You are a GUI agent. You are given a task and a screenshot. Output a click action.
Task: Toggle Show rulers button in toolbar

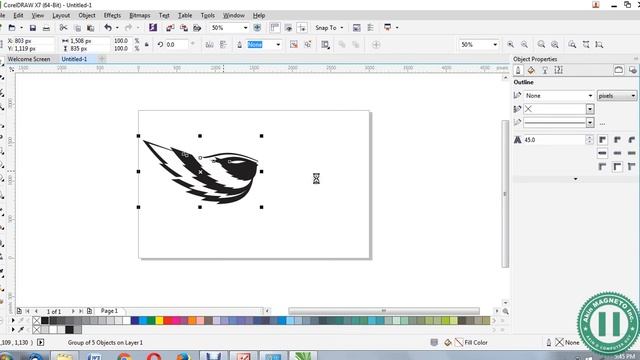coord(275,28)
